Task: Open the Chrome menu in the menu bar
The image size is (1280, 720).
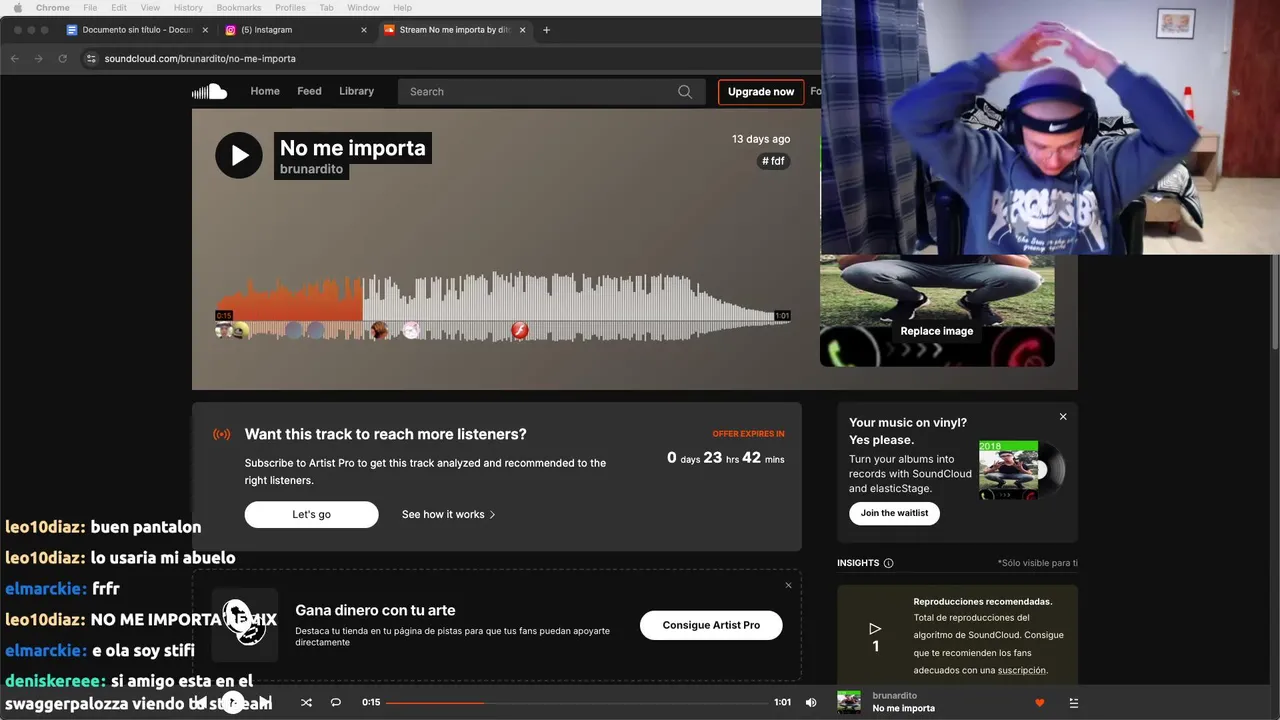Action: coord(53,7)
